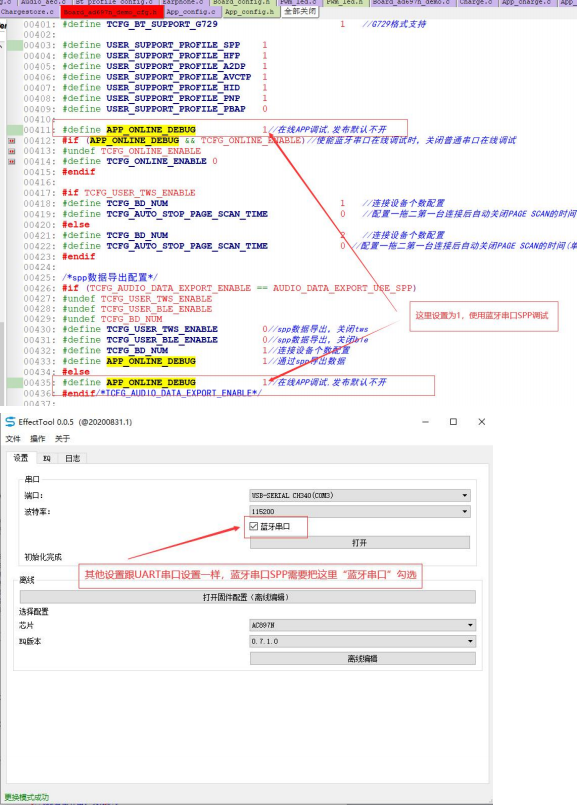Open the EQ版本 0.7.1.0 dropdown
The height and width of the screenshot is (805, 577).
point(362,641)
